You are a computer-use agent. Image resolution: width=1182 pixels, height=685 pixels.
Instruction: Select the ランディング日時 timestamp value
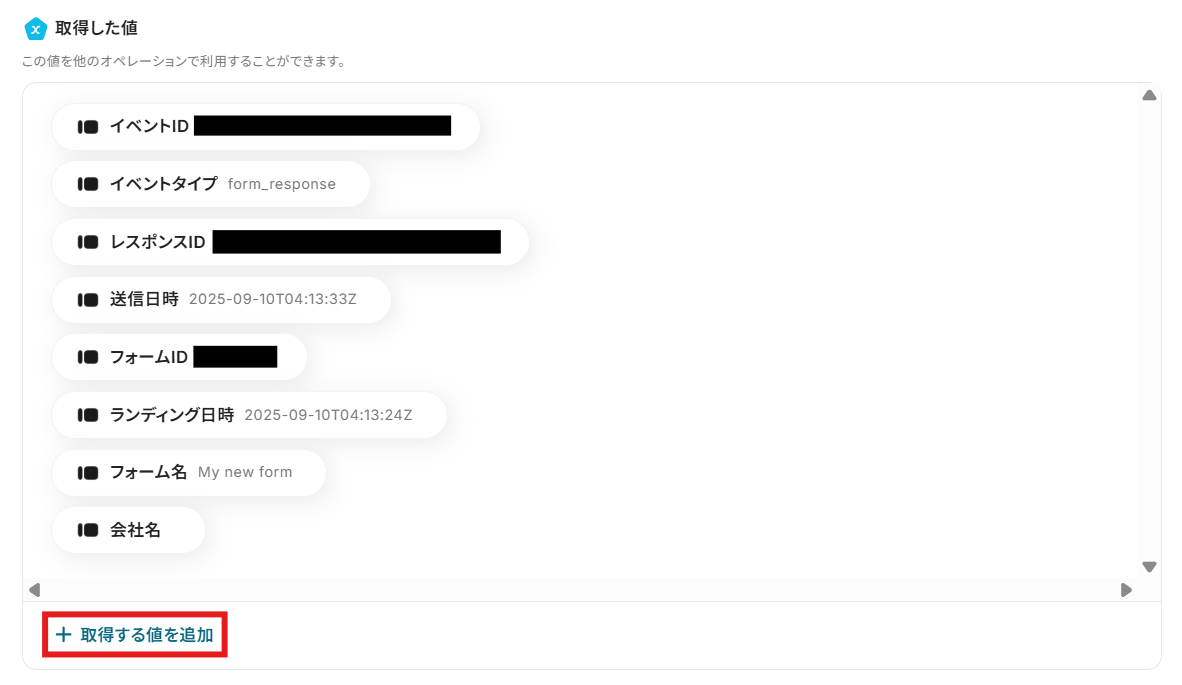point(329,415)
